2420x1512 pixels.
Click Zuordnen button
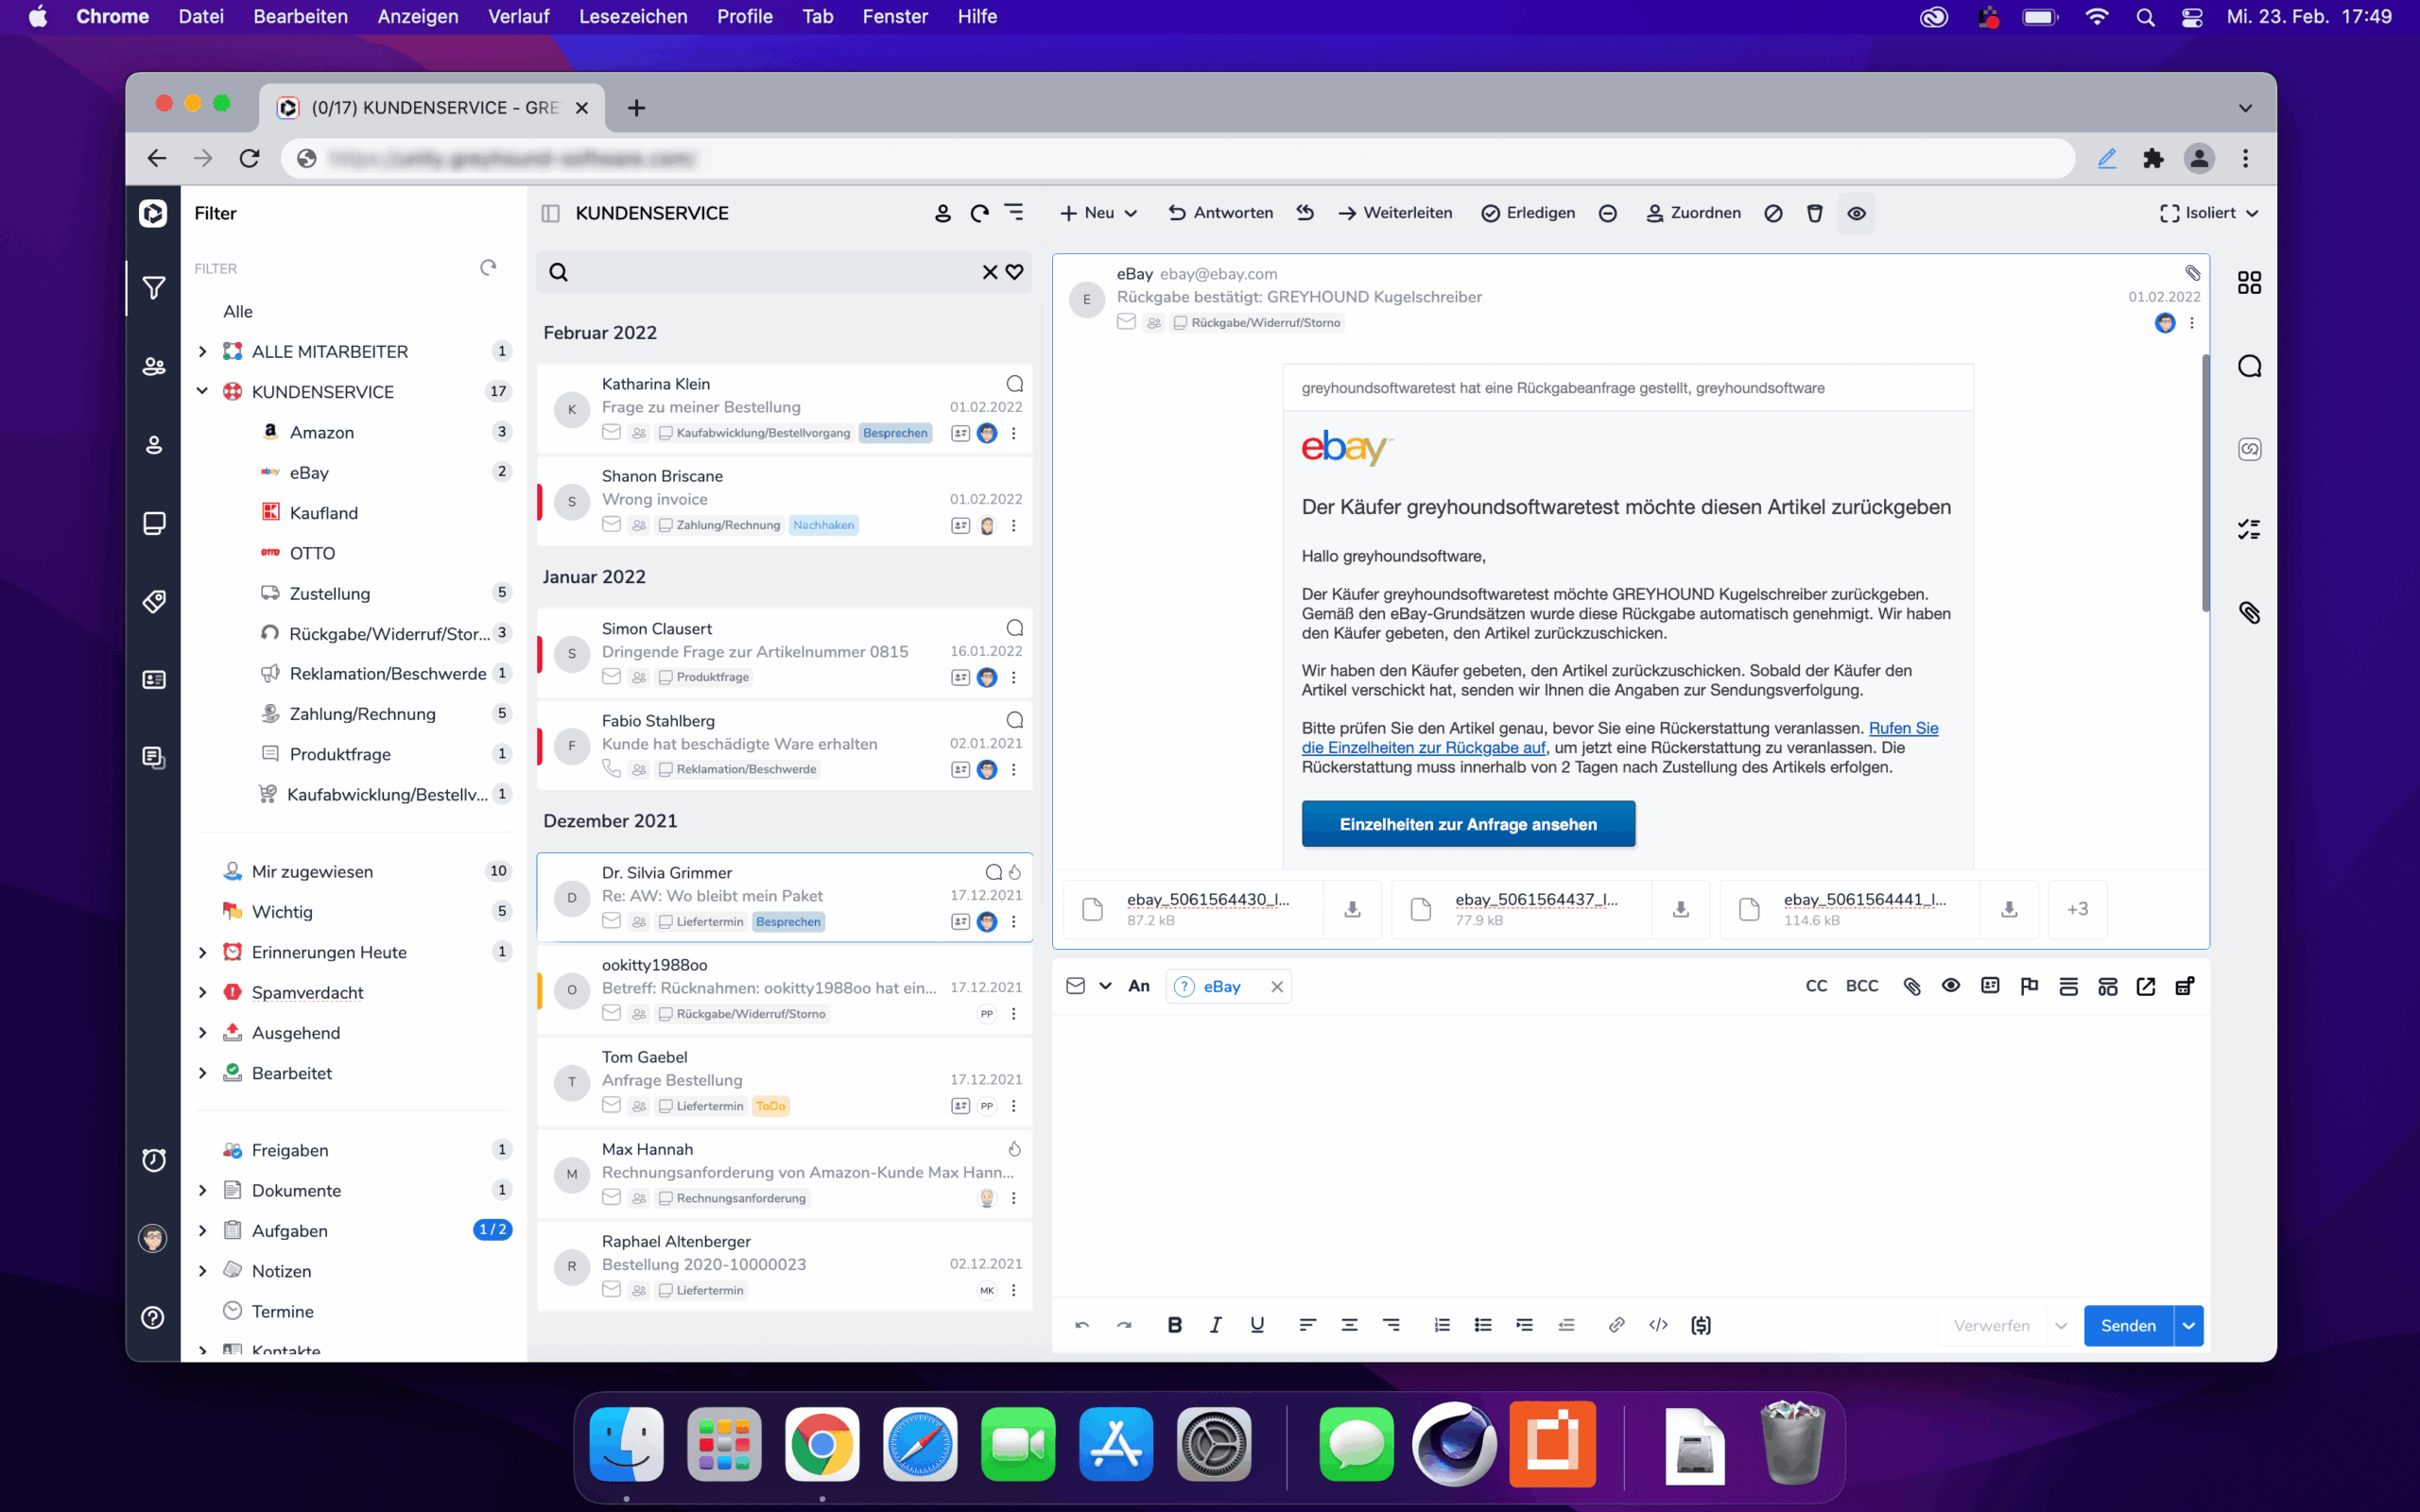pyautogui.click(x=1693, y=213)
